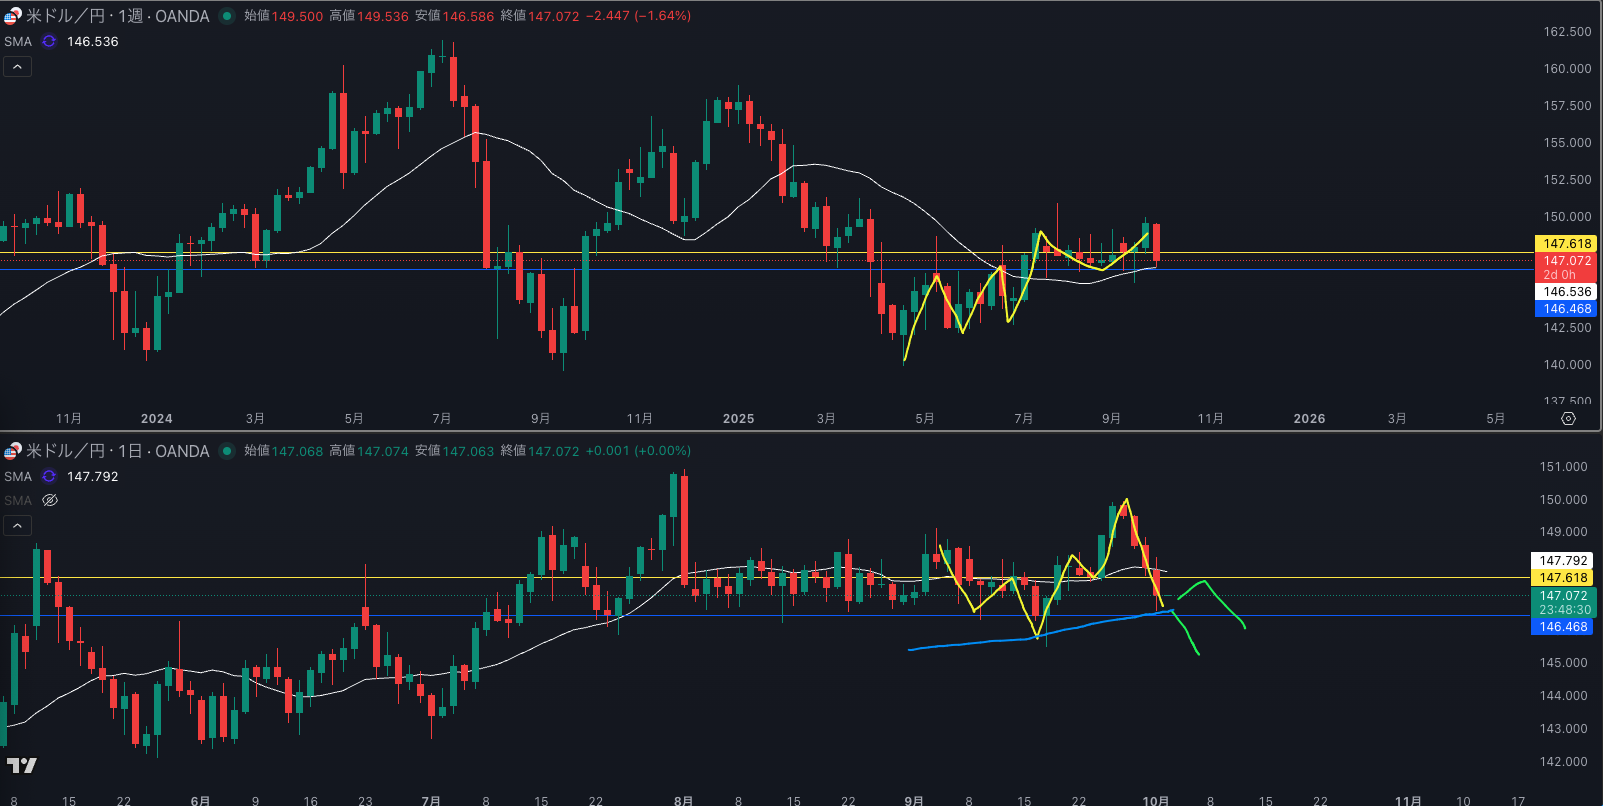The height and width of the screenshot is (806, 1603).
Task: Click the US/Japan flag icon on the daily chart
Action: pyautogui.click(x=12, y=451)
